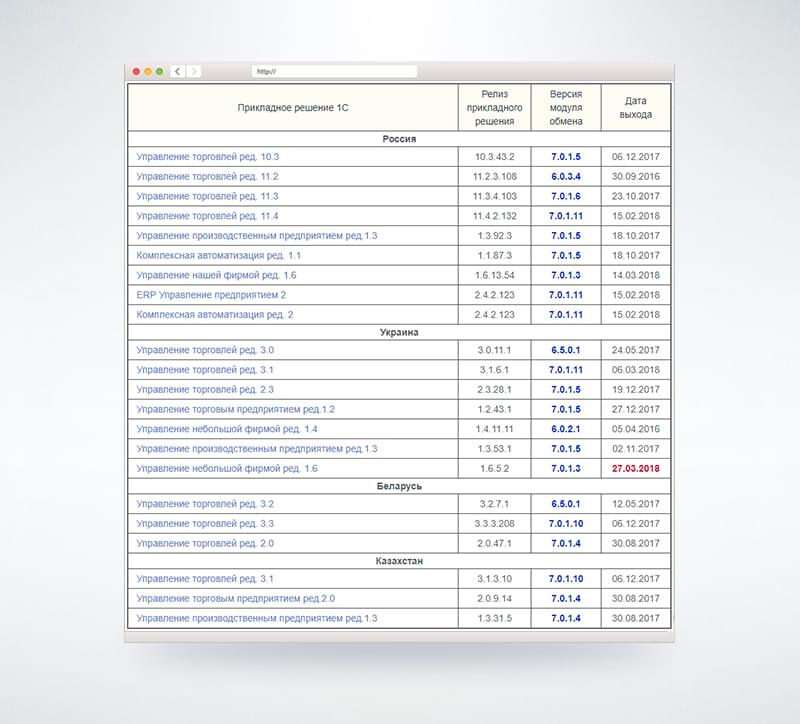Open link Управление торговым предприятием ред.1.2
The image size is (800, 724).
point(236,409)
